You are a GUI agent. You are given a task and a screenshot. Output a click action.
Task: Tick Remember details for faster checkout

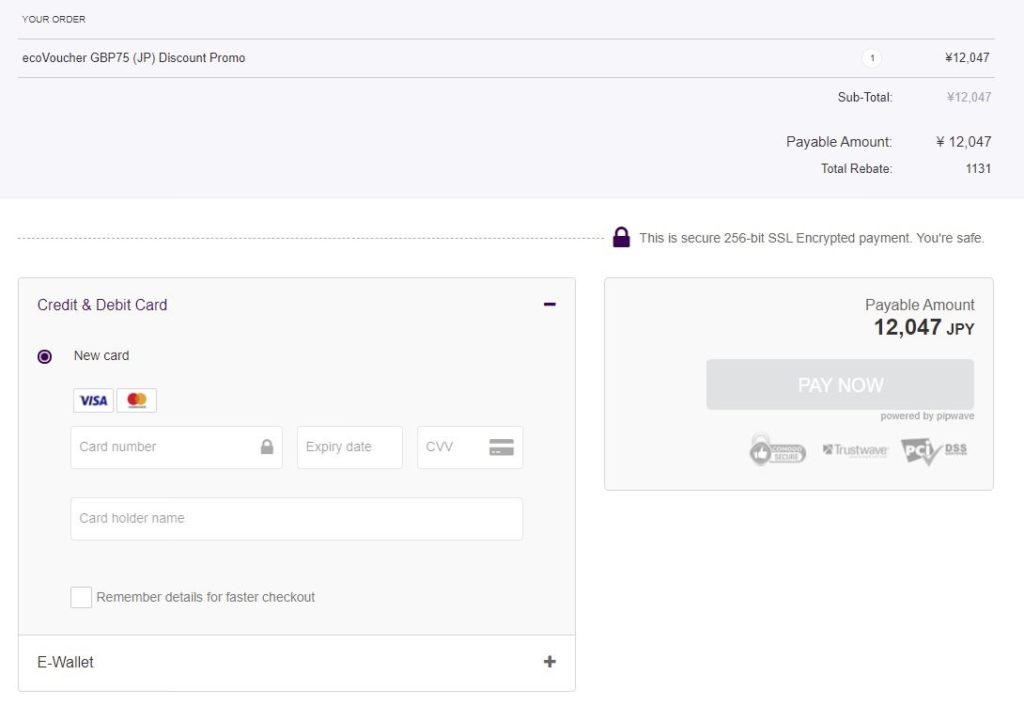click(81, 597)
